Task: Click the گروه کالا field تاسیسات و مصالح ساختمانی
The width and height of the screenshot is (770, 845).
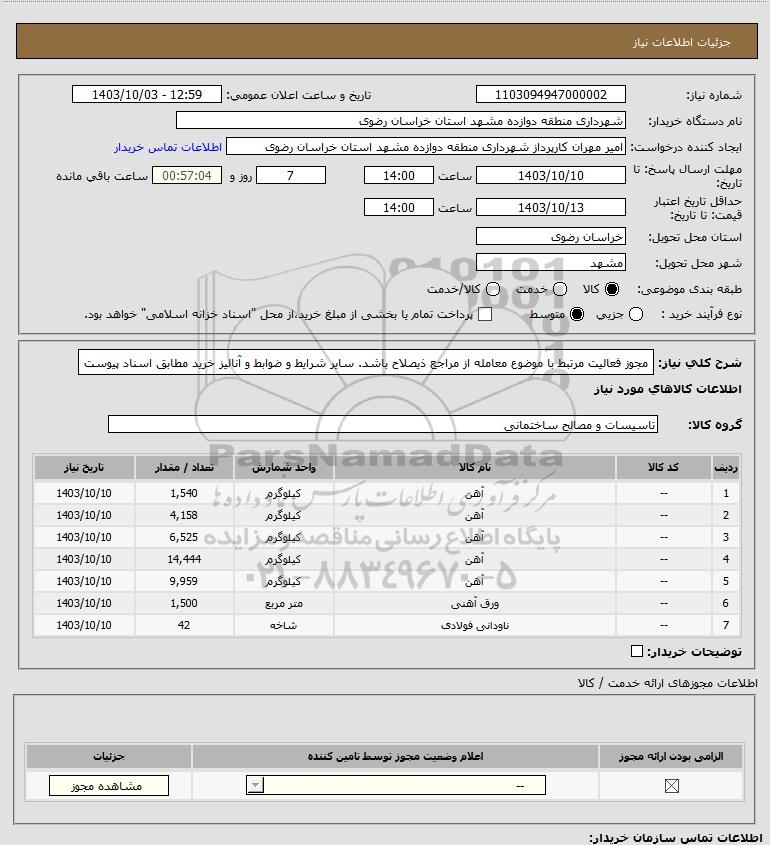Action: (383, 425)
